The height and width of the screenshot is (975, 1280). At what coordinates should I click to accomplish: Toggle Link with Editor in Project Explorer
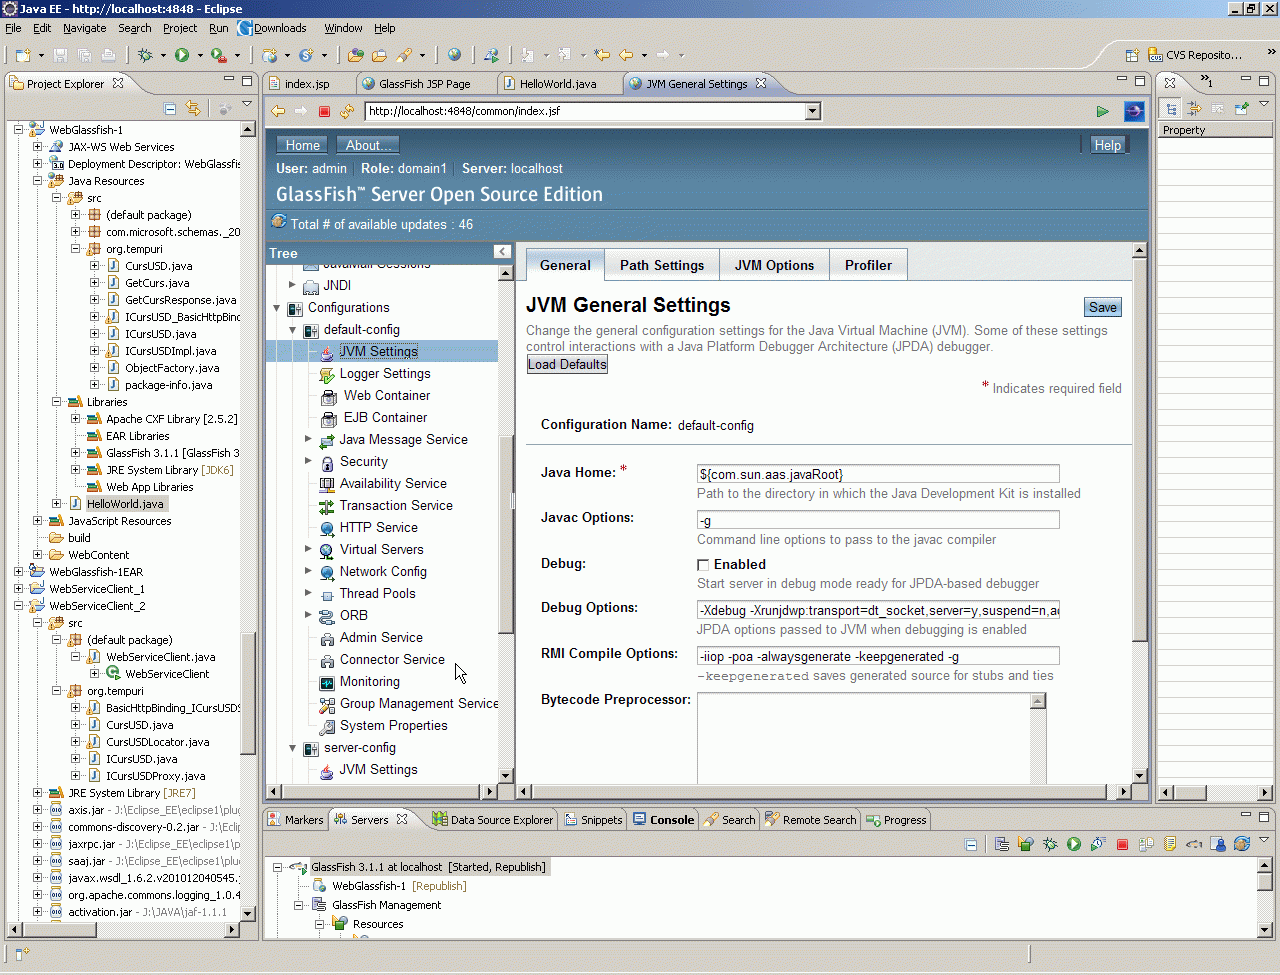click(193, 108)
